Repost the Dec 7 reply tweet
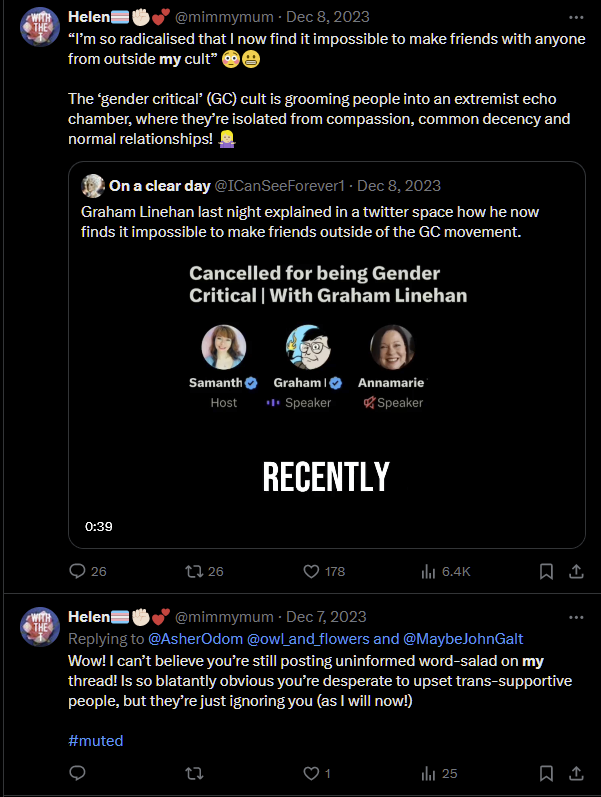Screen dimensions: 601x797 point(194,774)
